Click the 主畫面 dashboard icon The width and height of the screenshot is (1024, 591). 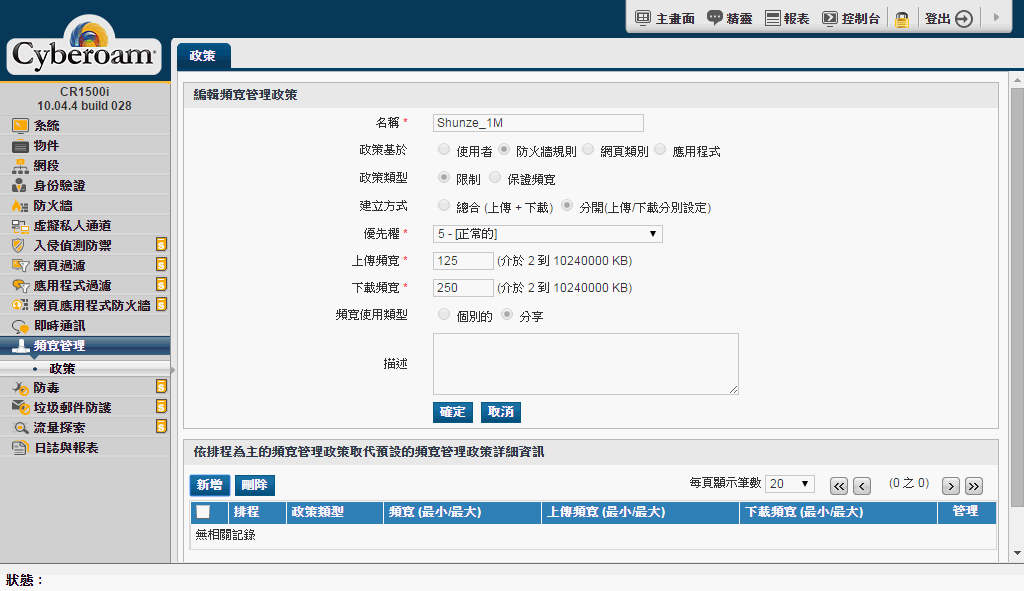pos(643,18)
